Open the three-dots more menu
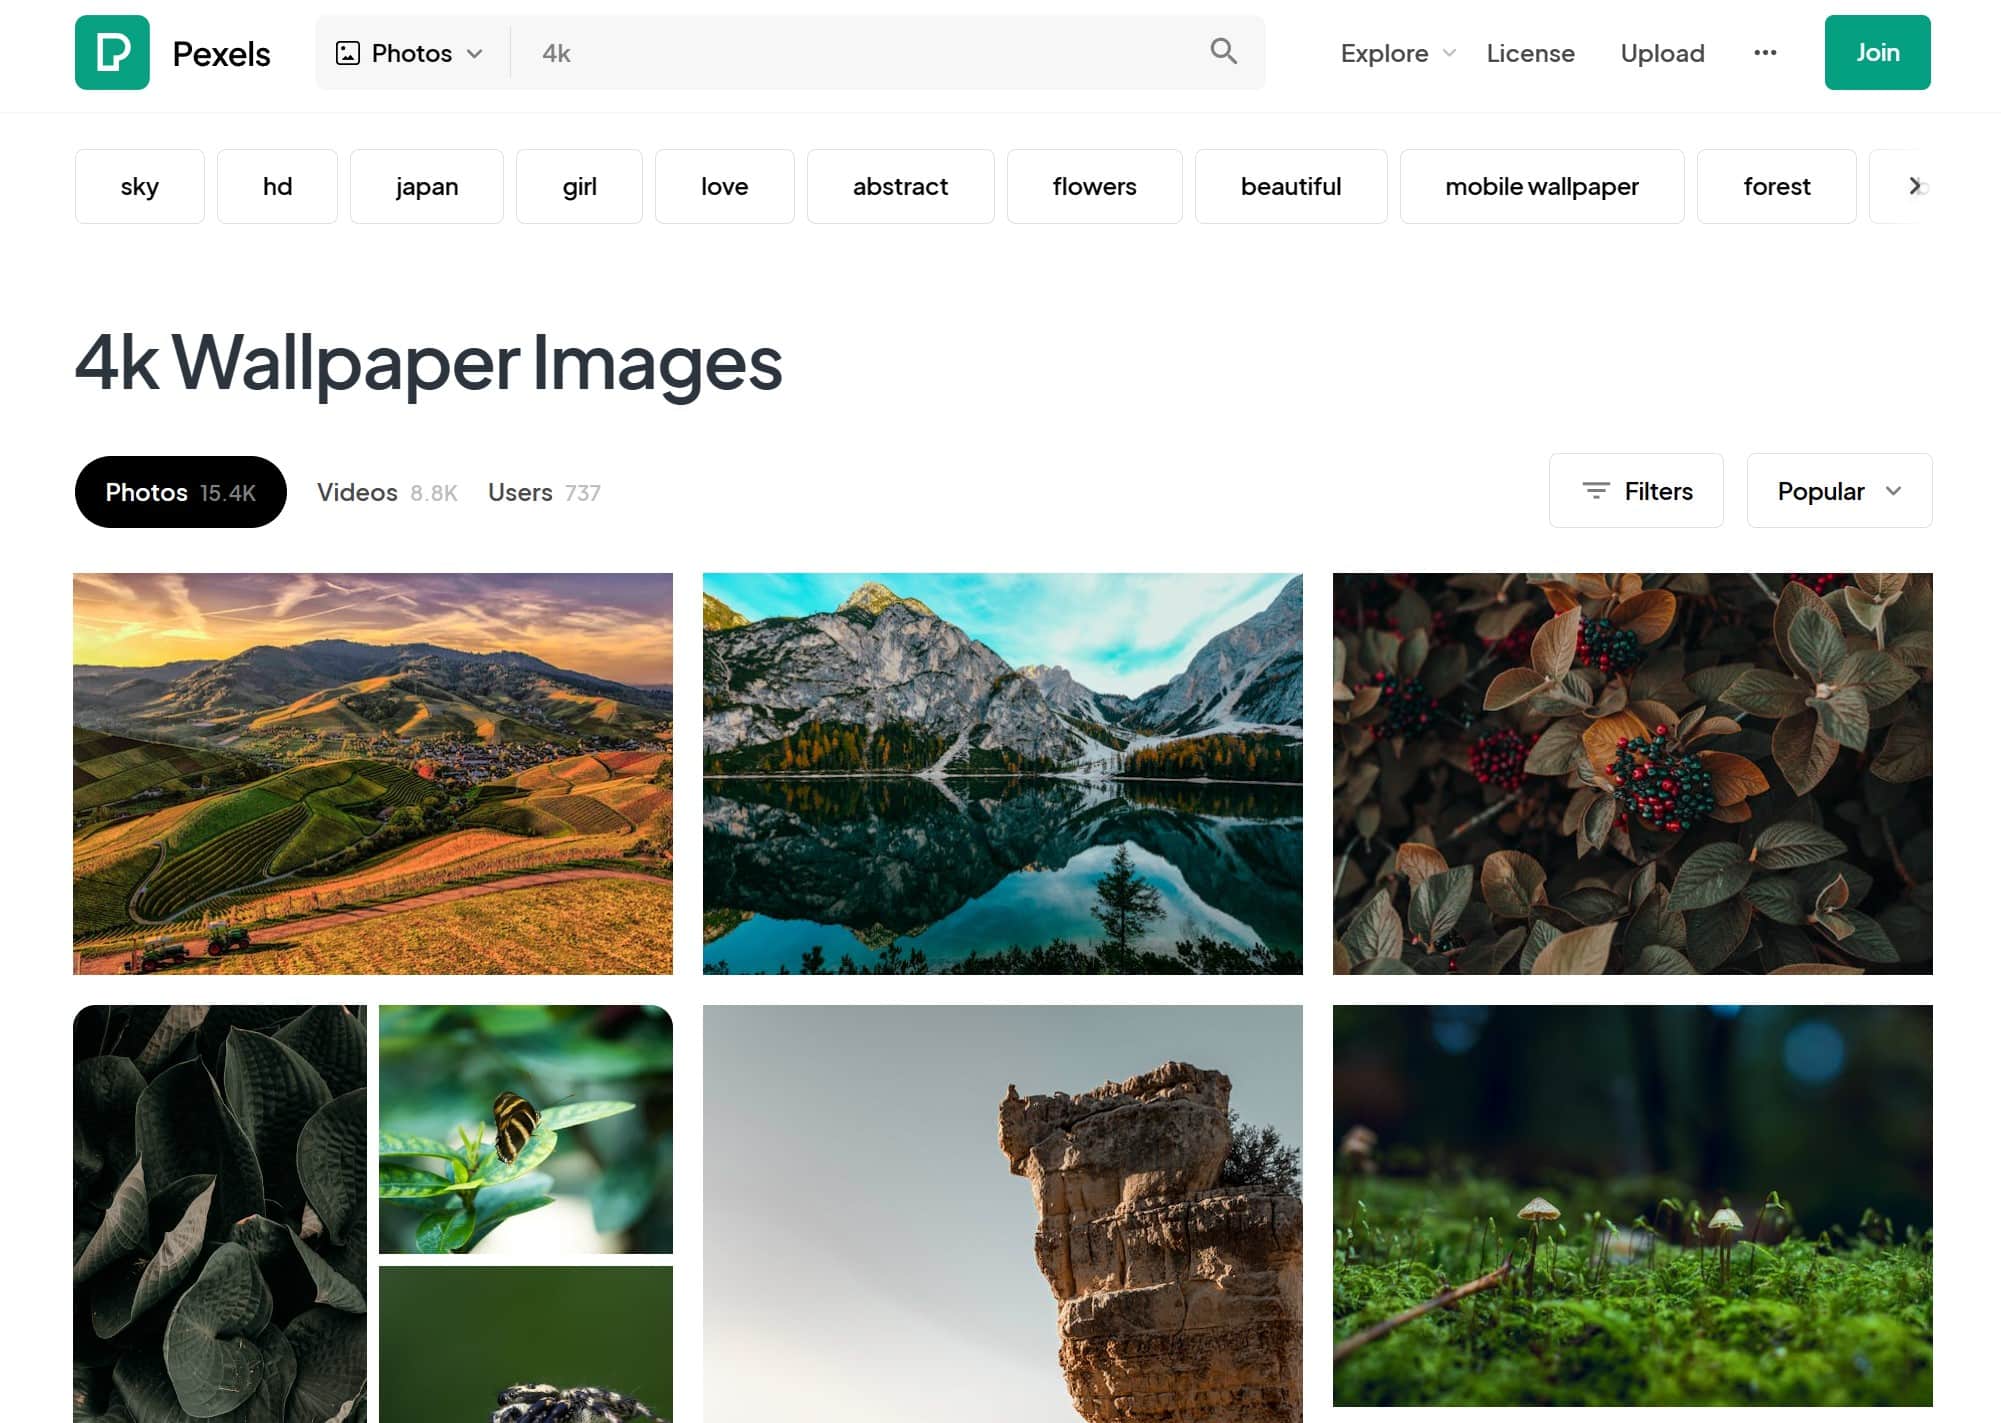2001x1423 pixels. pyautogui.click(x=1765, y=52)
